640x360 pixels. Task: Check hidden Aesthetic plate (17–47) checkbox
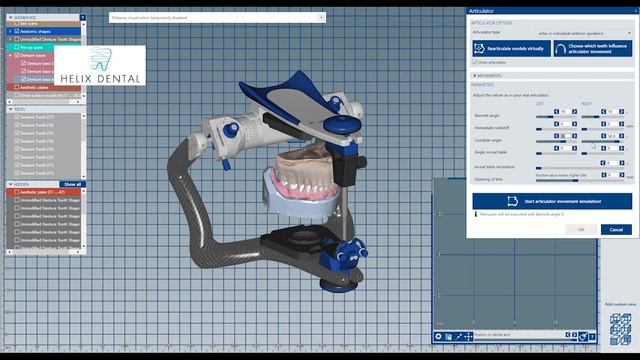point(17,192)
